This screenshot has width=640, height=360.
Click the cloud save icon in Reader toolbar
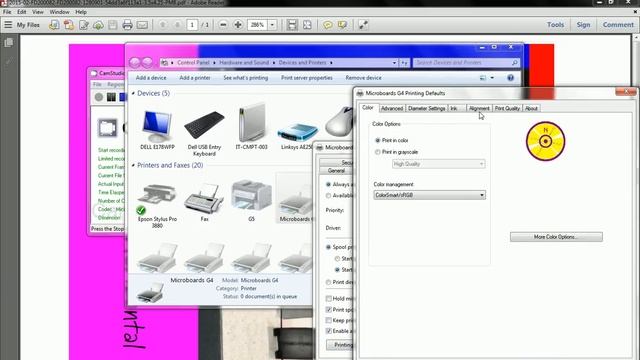(x=98, y=25)
